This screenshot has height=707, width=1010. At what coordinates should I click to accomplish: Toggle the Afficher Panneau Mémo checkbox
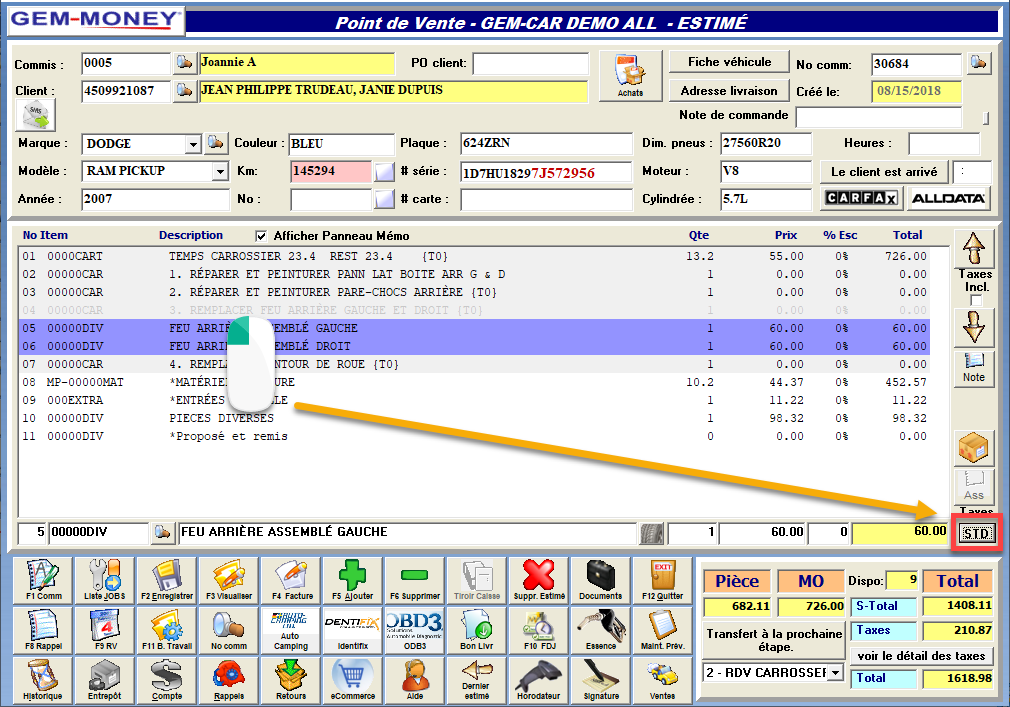(x=261, y=236)
